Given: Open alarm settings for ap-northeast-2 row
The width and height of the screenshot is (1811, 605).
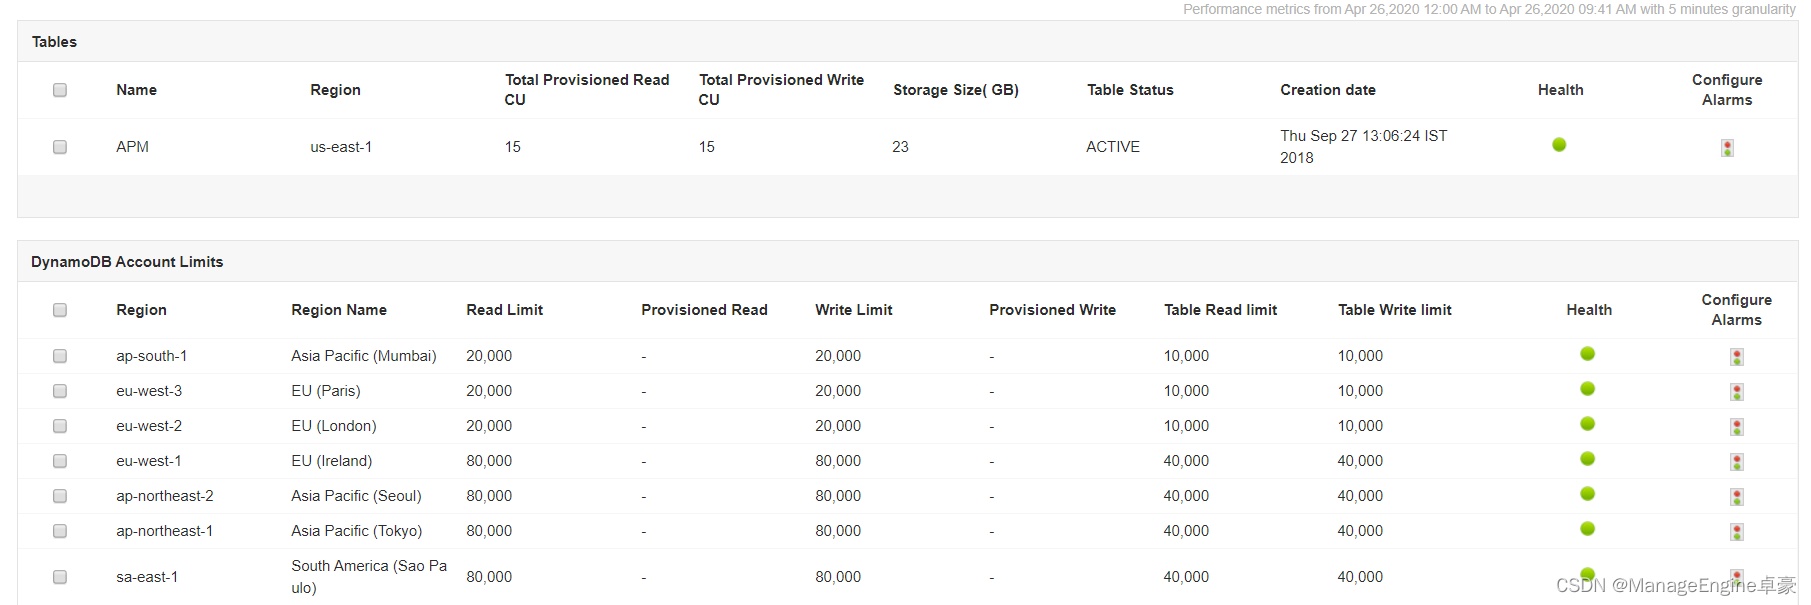Looking at the screenshot, I should click(1737, 497).
